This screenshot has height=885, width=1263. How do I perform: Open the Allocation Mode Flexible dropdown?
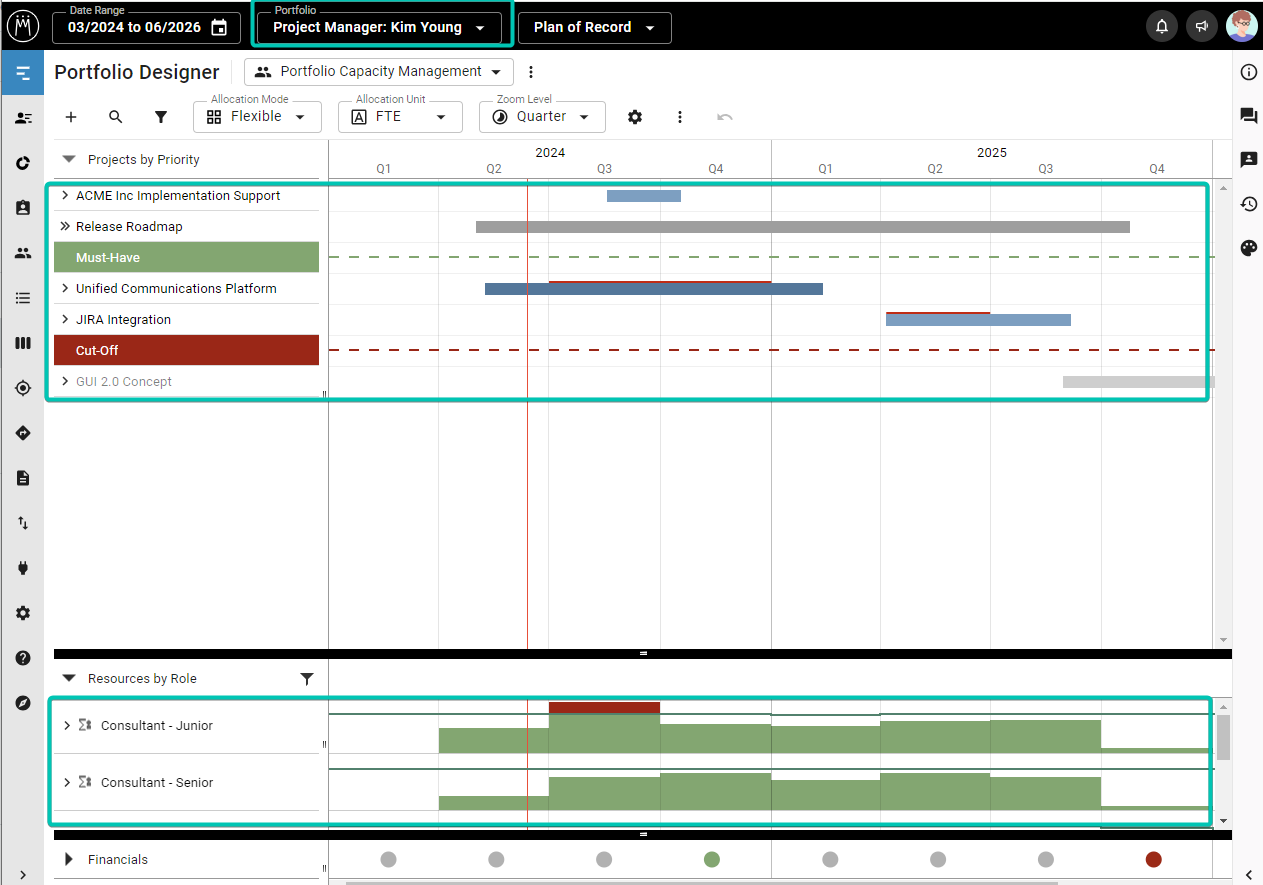(x=257, y=117)
